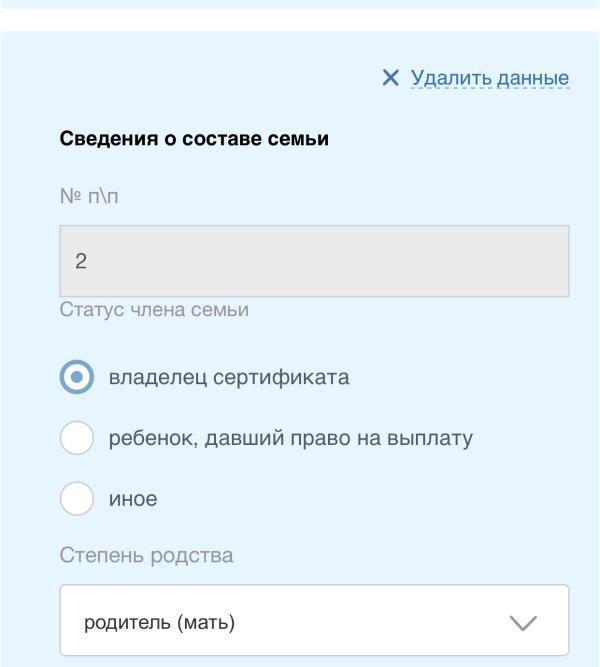
Task: Click the ребенок, давший право на выплату label
Action: point(290,438)
